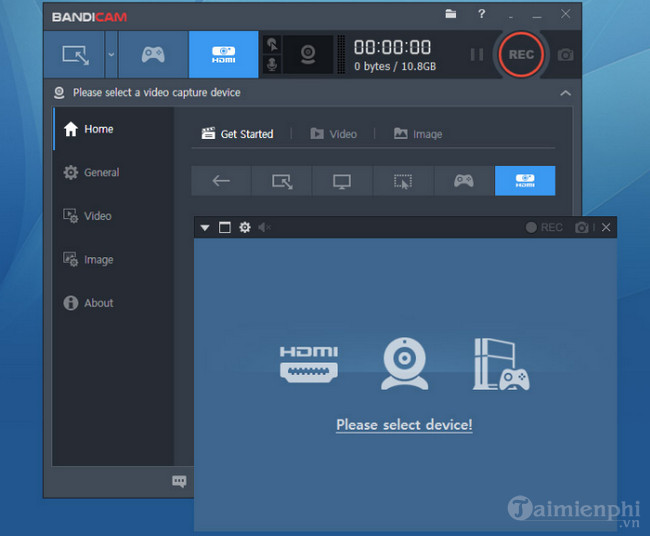Viewport: 650px width, 536px height.
Task: Switch to game recording mode in top toolbar
Action: click(x=153, y=54)
